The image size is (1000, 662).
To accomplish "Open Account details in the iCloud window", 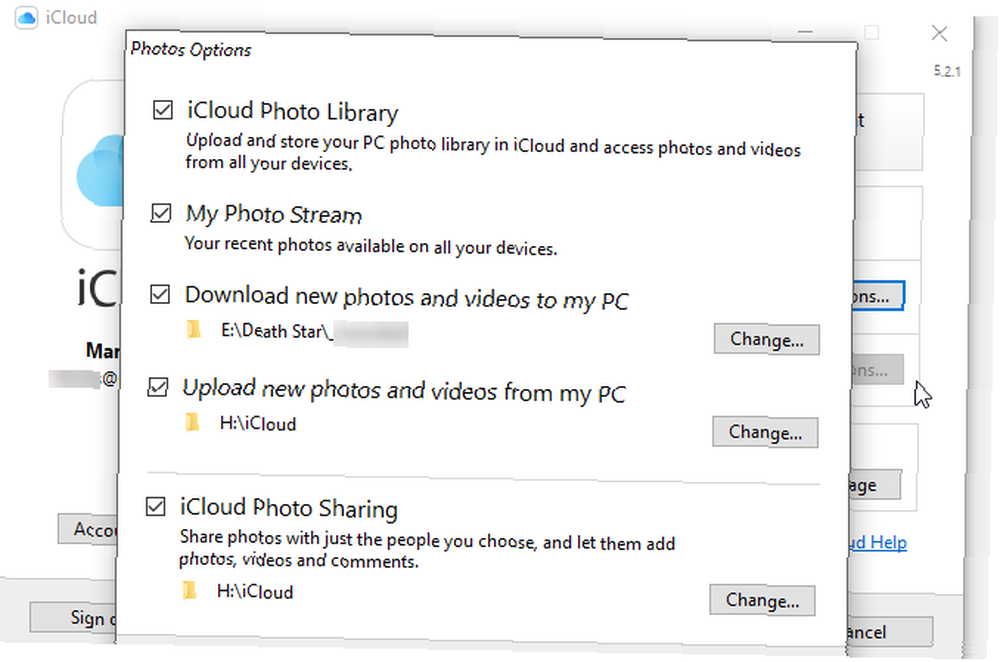I will point(88,529).
